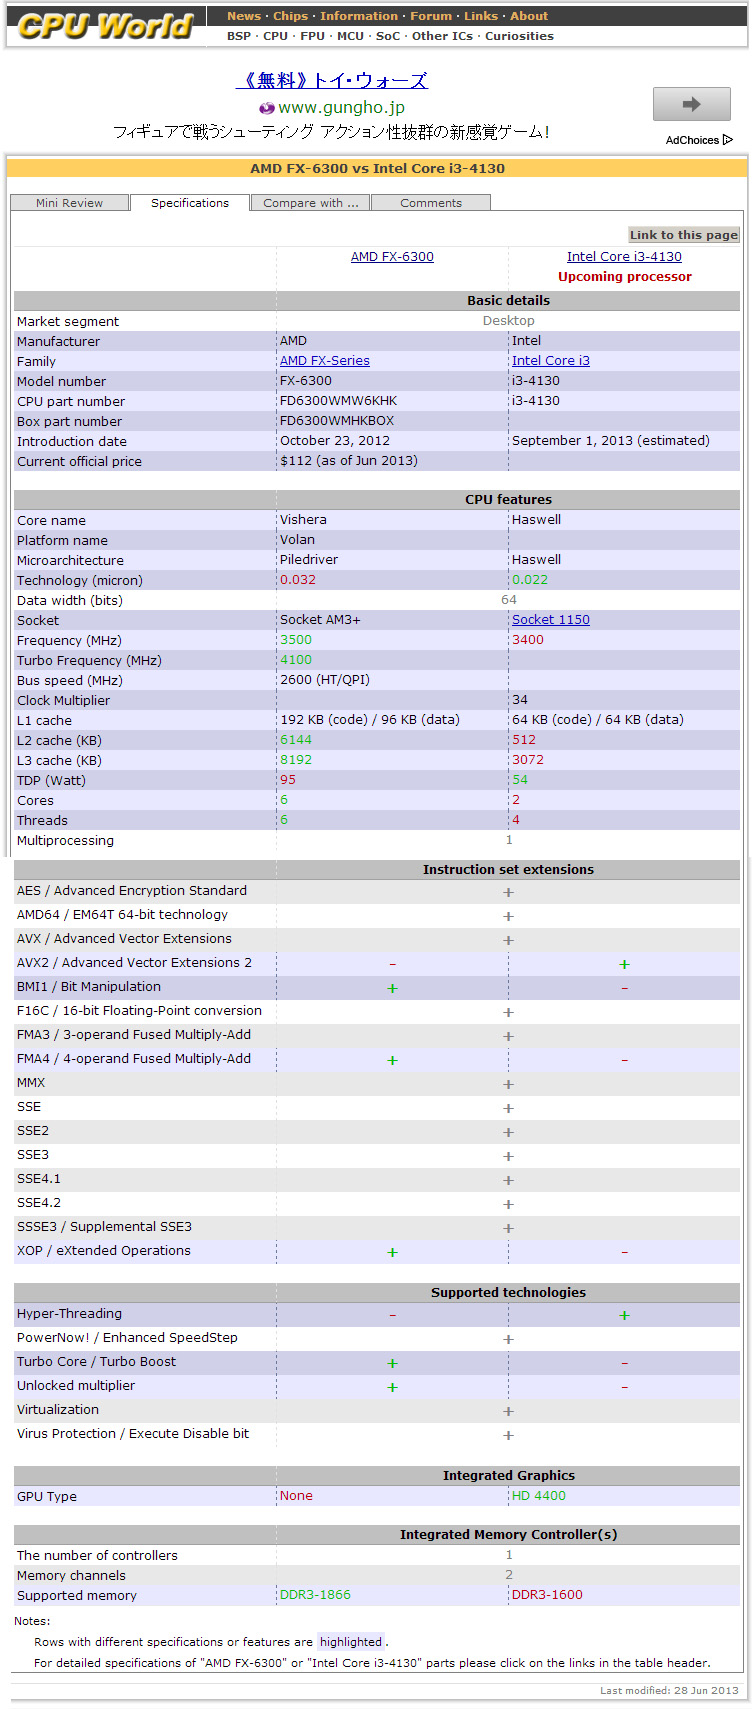Image resolution: width=753 pixels, height=1709 pixels.
Task: Open the Chips menu
Action: (290, 16)
